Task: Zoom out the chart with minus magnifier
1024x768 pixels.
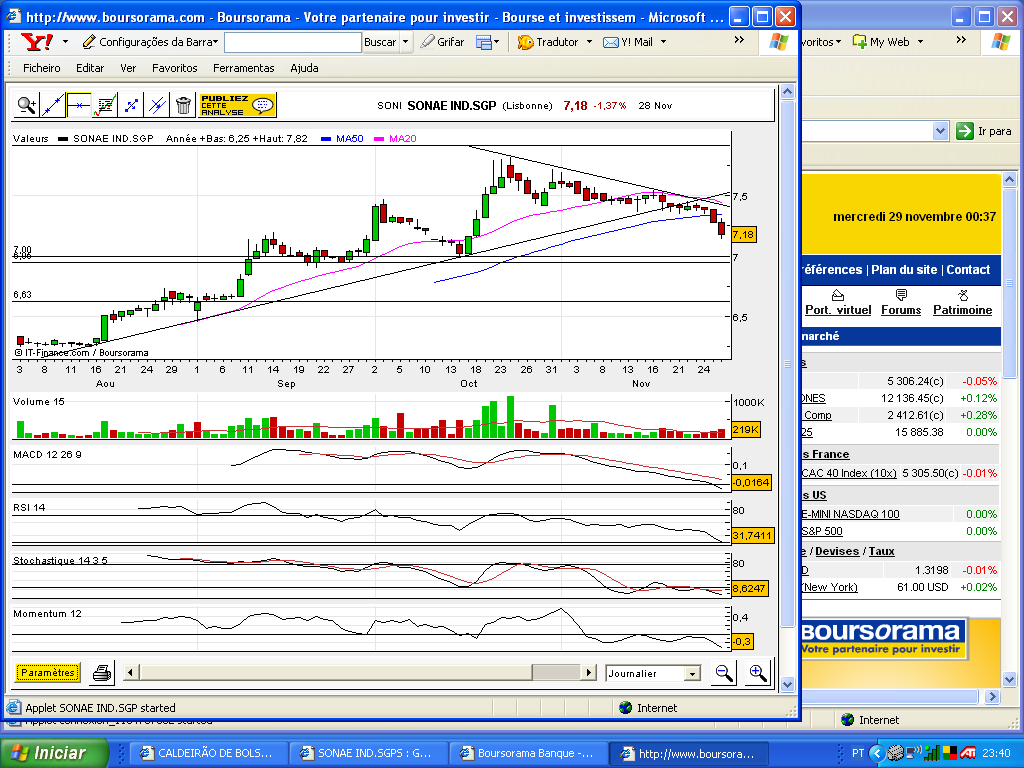Action: coord(723,673)
